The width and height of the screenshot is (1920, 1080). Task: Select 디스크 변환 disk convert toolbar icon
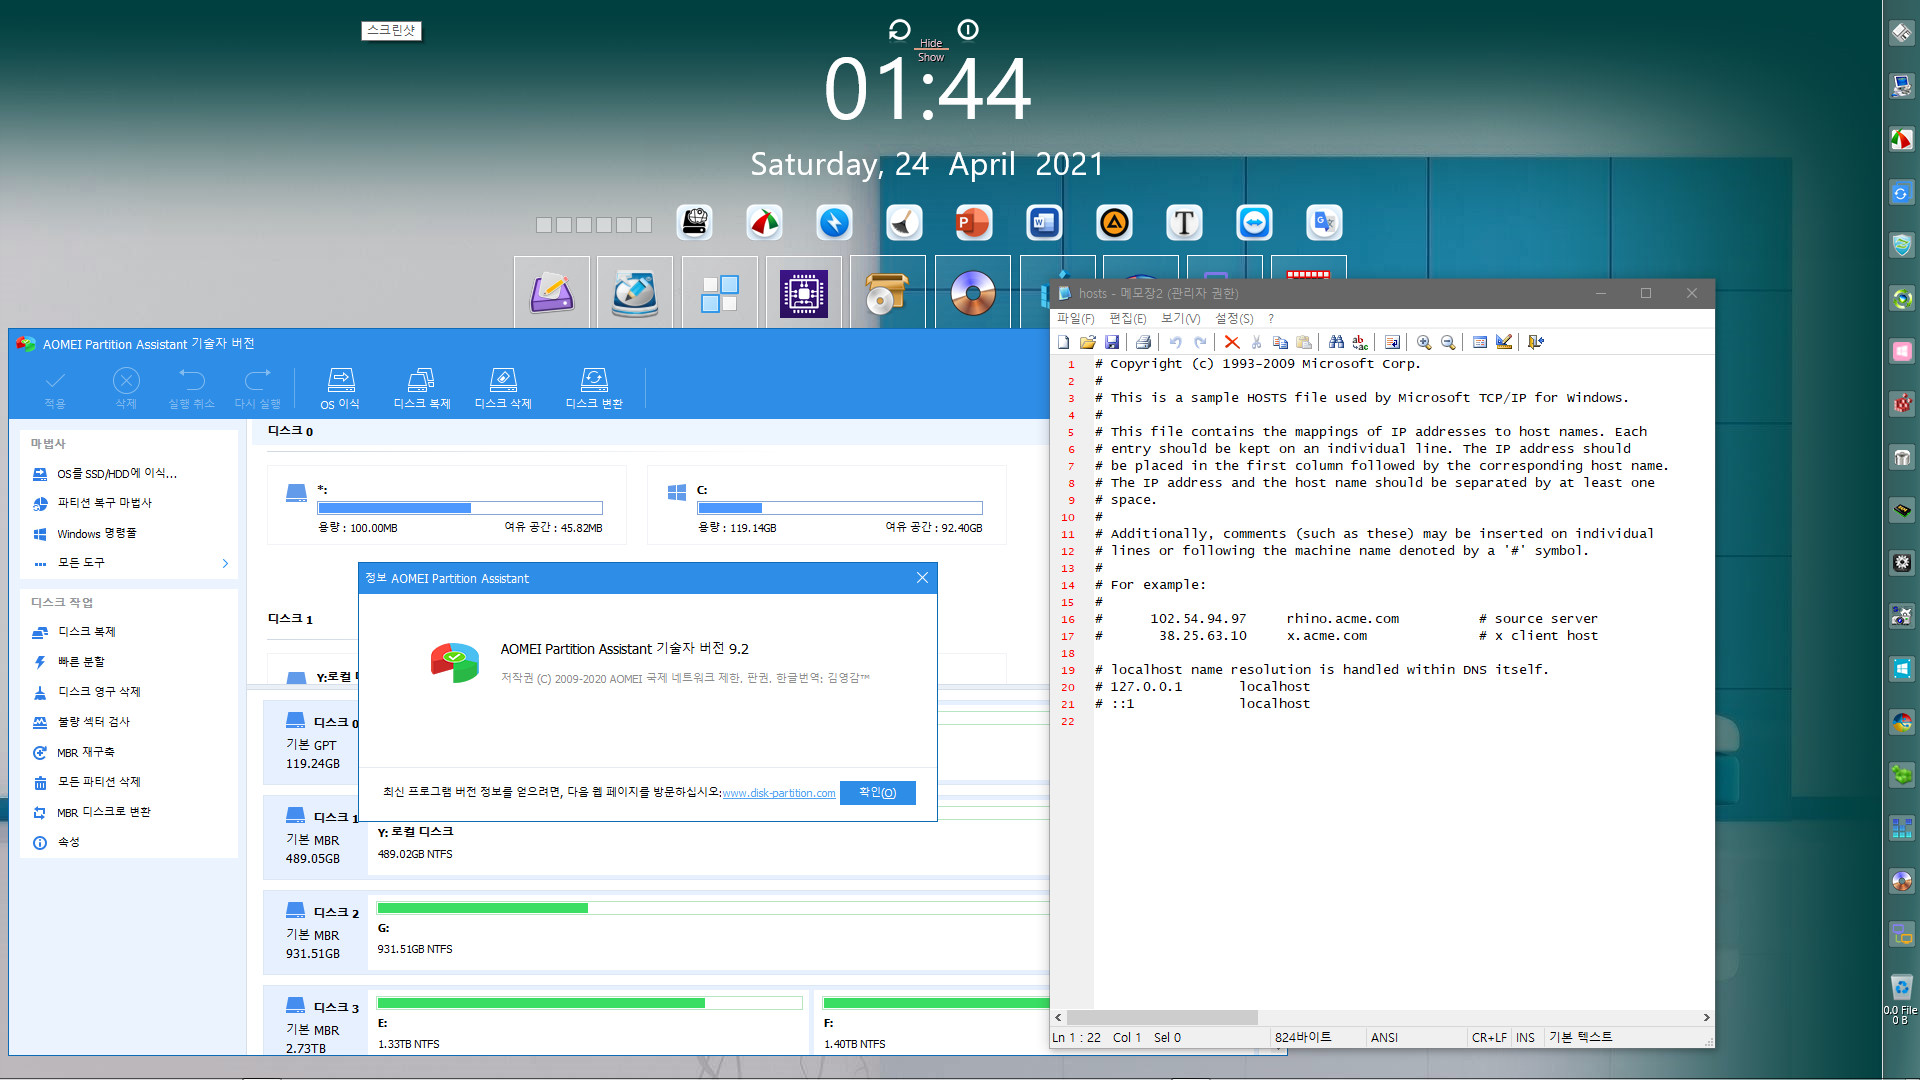point(594,380)
